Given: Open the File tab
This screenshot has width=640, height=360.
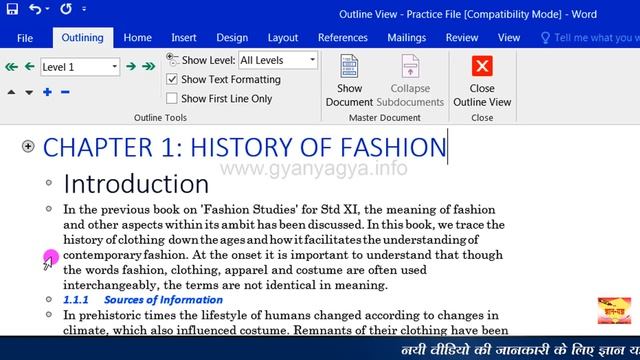Looking at the screenshot, I should pos(25,38).
